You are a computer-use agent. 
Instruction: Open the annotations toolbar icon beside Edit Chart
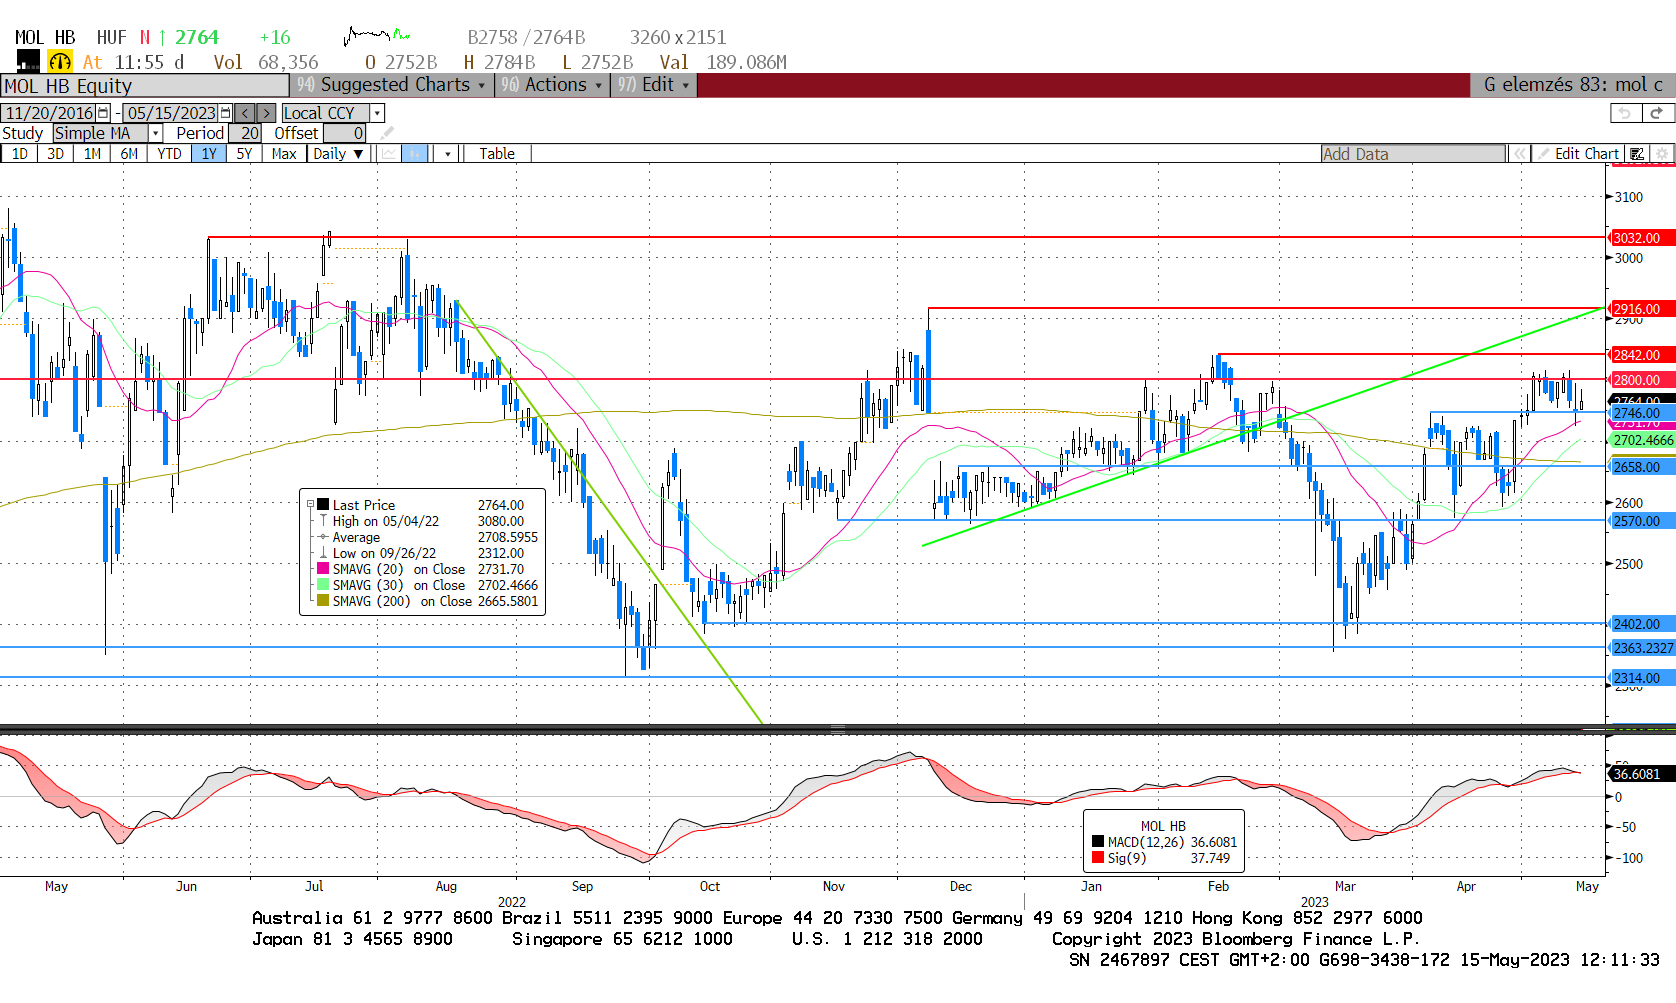(1637, 154)
